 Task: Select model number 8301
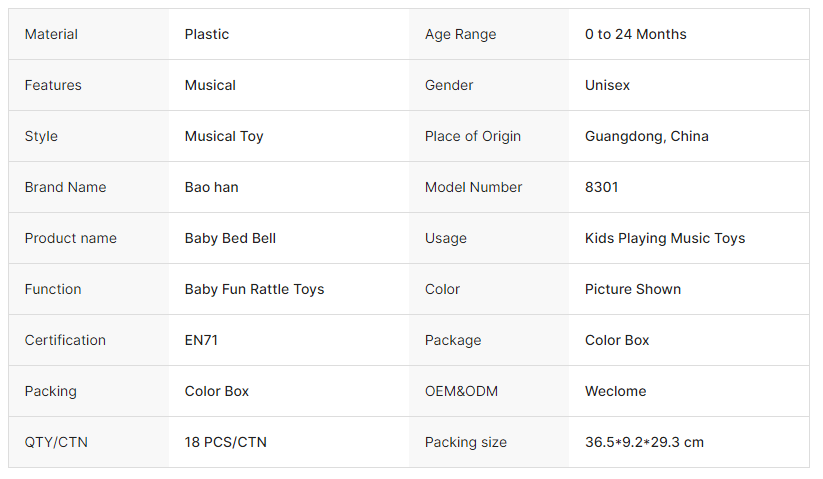coord(602,187)
